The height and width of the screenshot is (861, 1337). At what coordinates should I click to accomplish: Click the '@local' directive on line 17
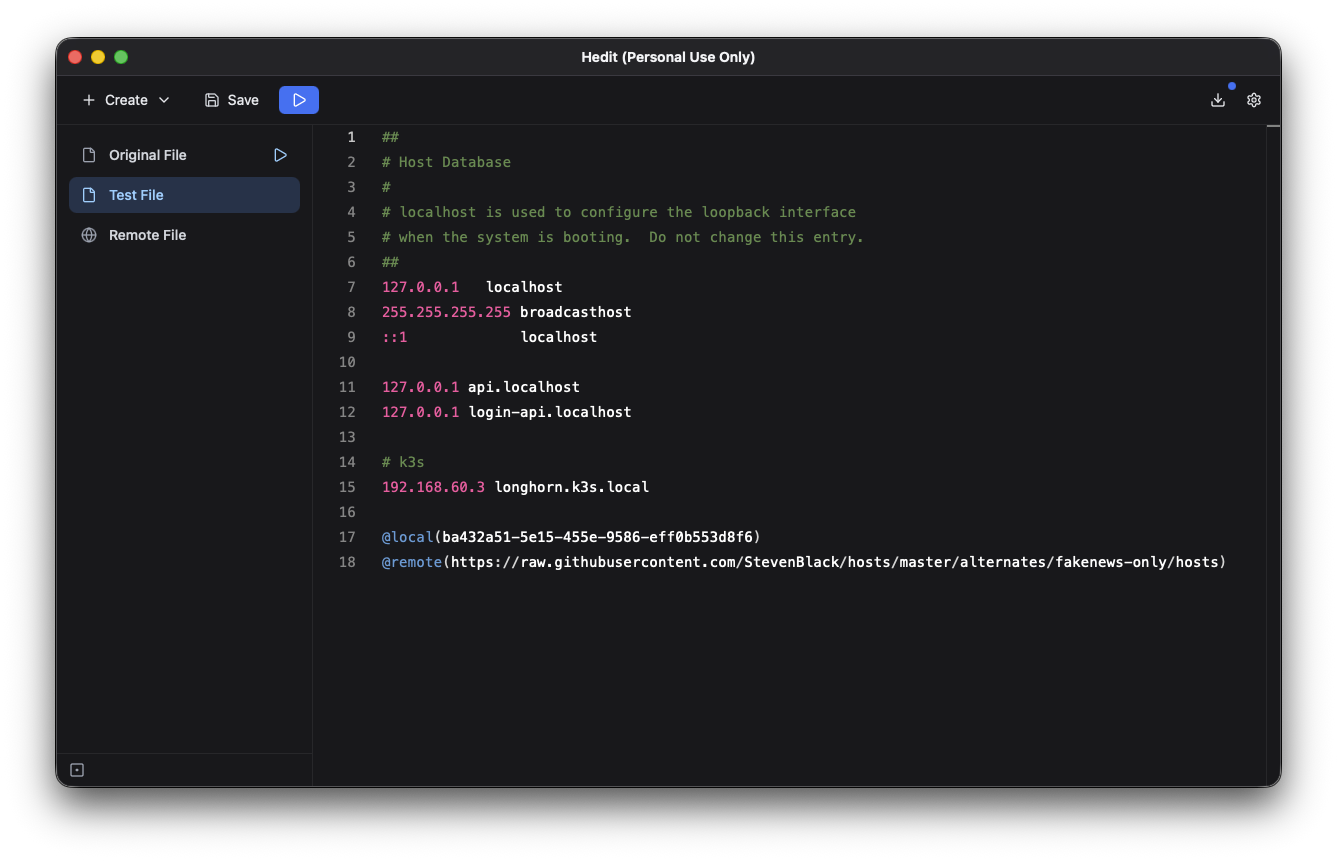click(x=408, y=537)
